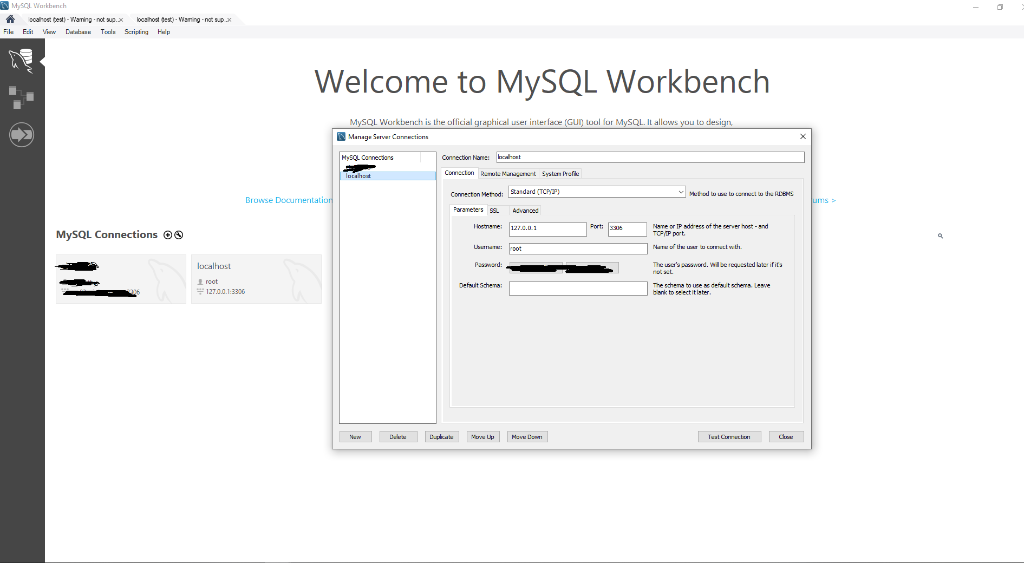Minimize the MySQL Workbench window
The height and width of the screenshot is (563, 1024).
tap(976, 7)
